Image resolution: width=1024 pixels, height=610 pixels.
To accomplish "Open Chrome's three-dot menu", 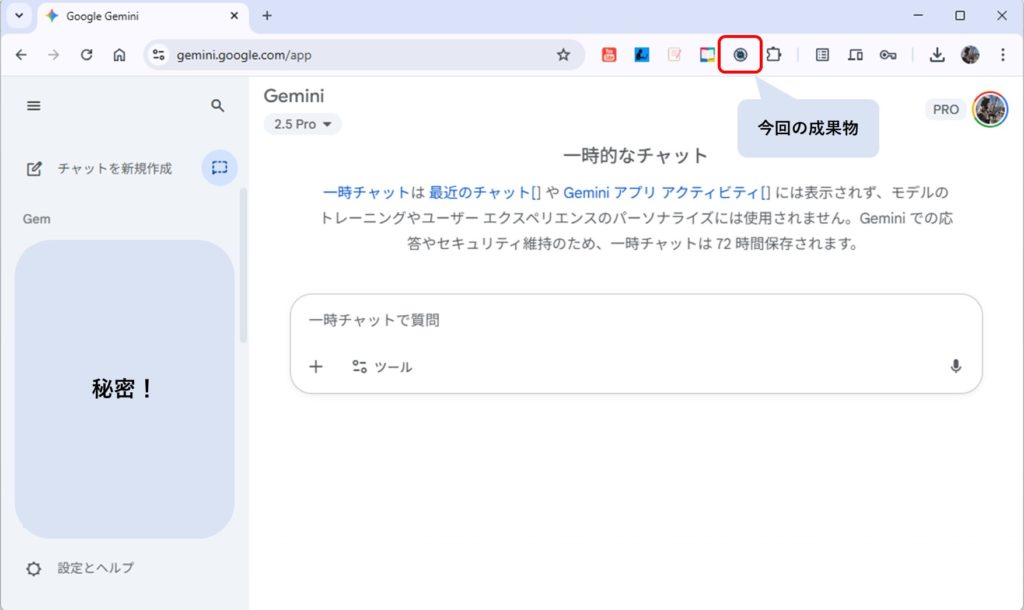I will pyautogui.click(x=1003, y=55).
